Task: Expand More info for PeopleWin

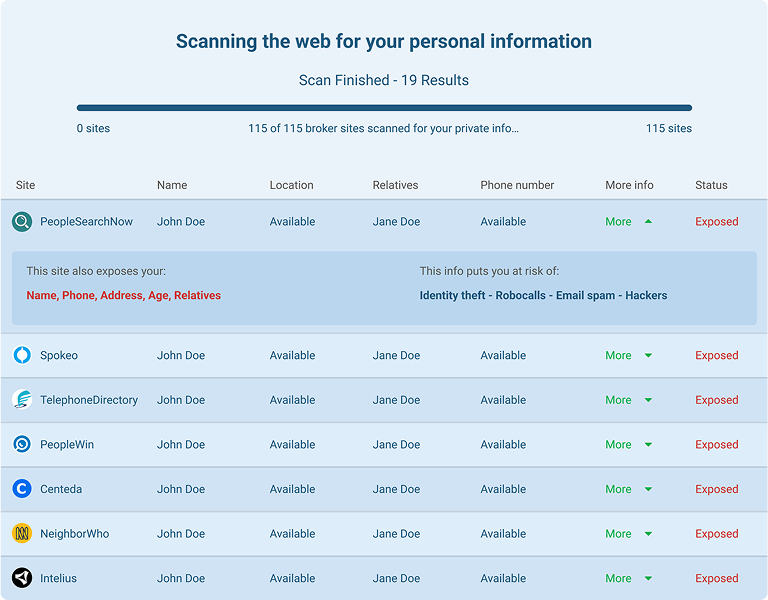Action: tap(628, 444)
